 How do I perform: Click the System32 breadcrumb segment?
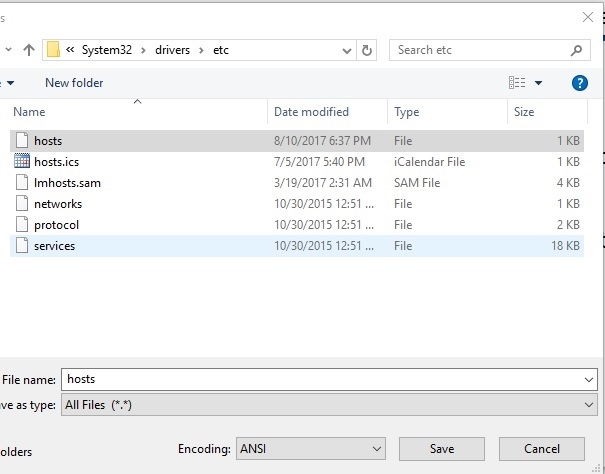click(109, 50)
